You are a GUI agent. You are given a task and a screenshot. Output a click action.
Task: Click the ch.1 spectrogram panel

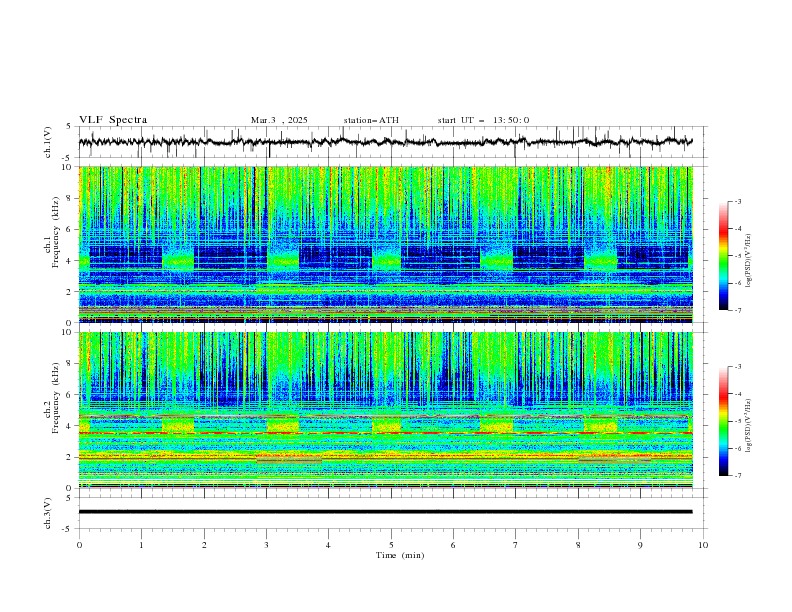tap(386, 244)
